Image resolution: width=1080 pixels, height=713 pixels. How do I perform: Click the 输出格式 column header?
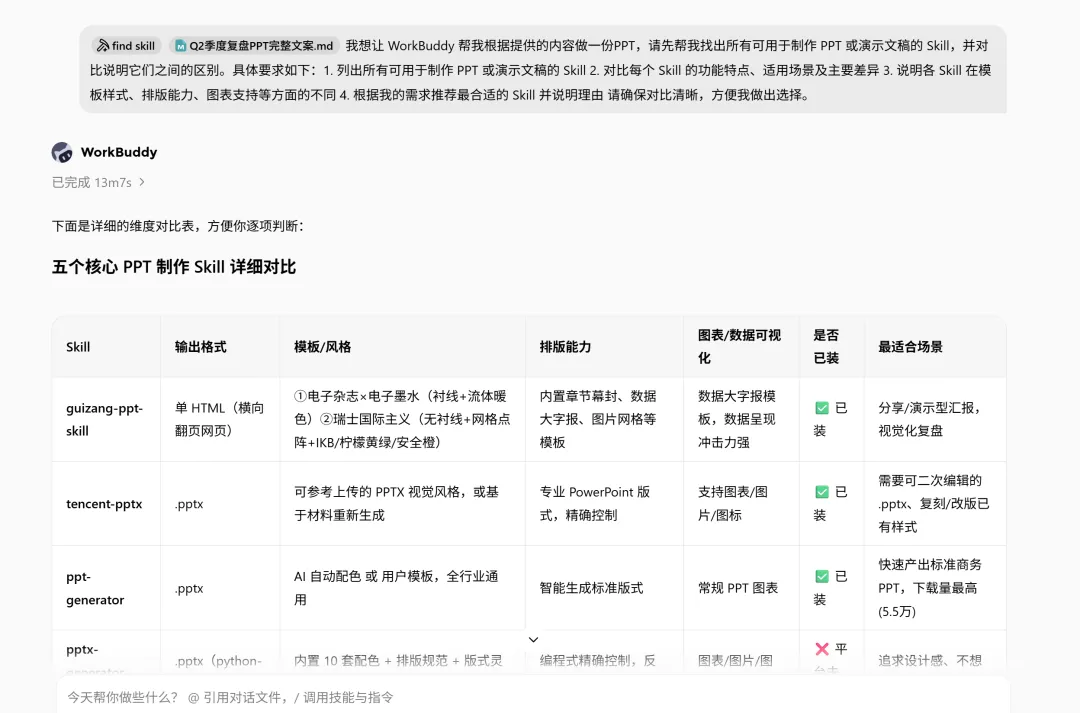[x=220, y=347]
